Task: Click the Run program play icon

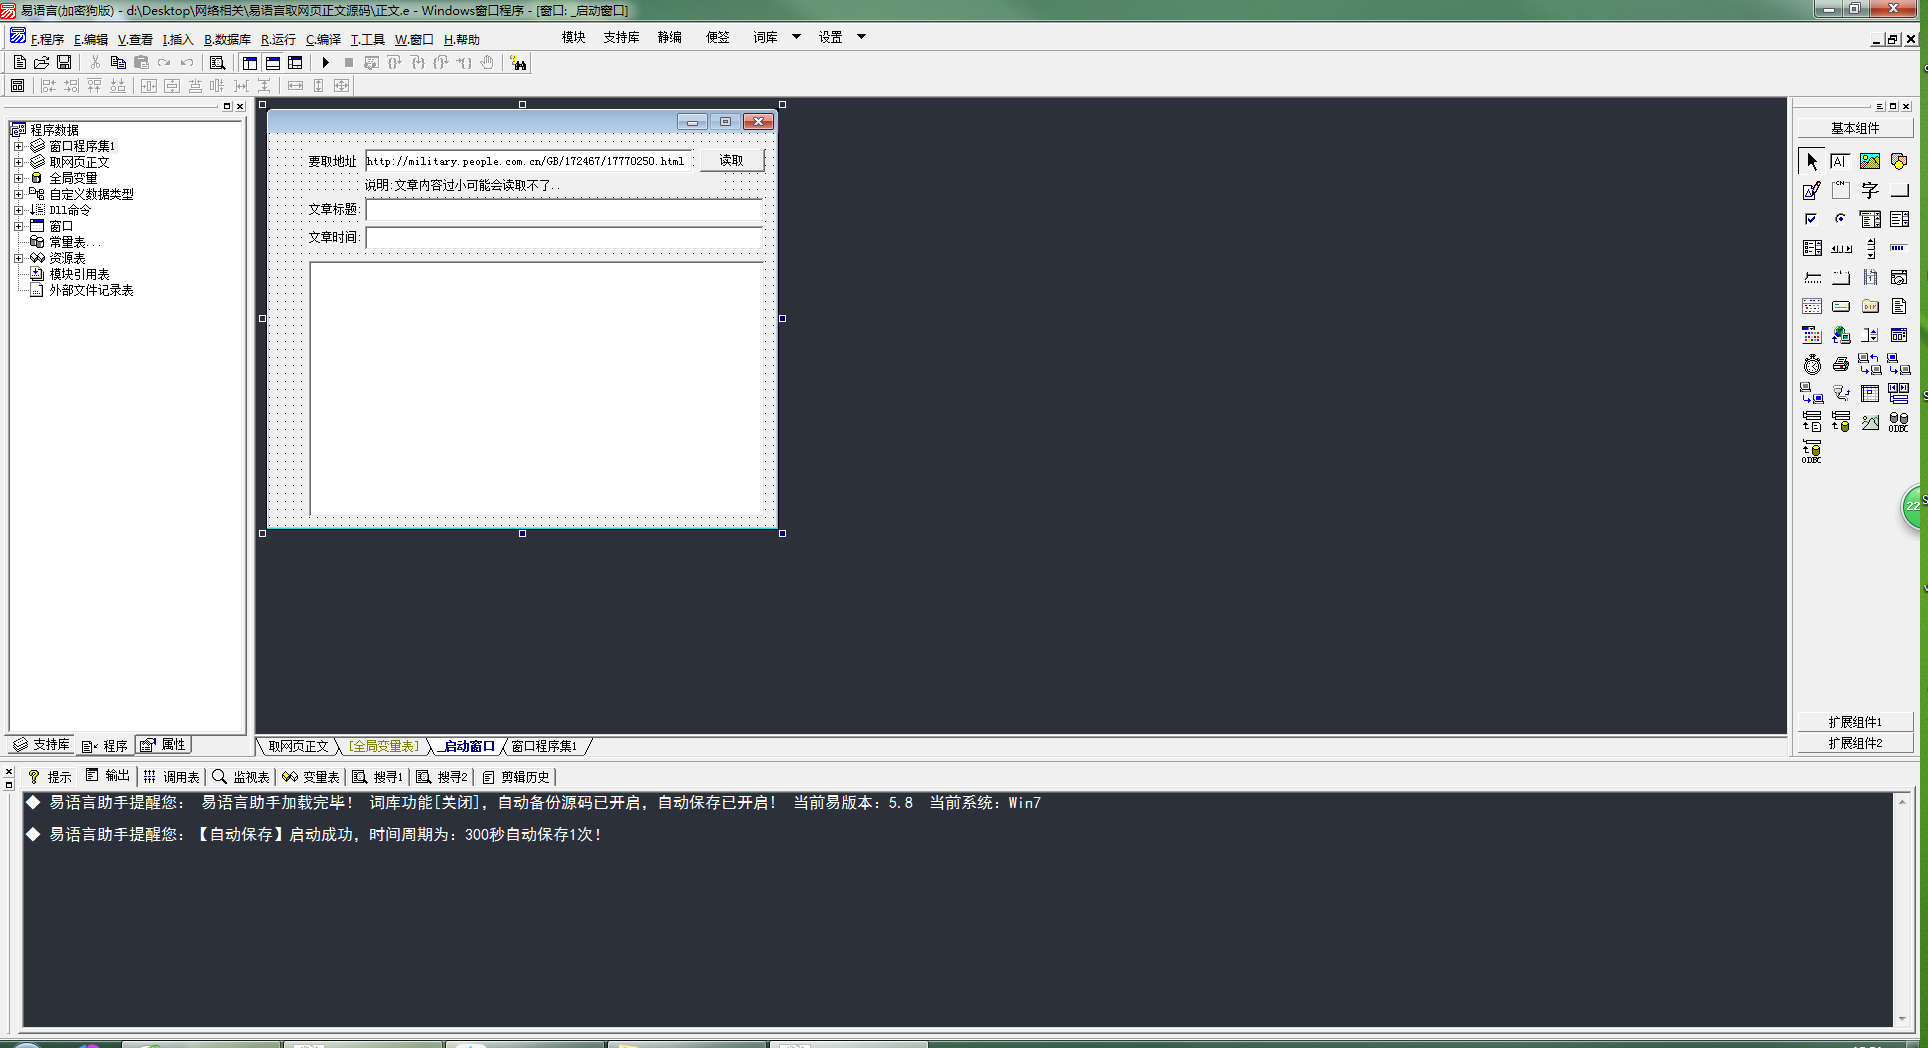Action: pyautogui.click(x=325, y=63)
